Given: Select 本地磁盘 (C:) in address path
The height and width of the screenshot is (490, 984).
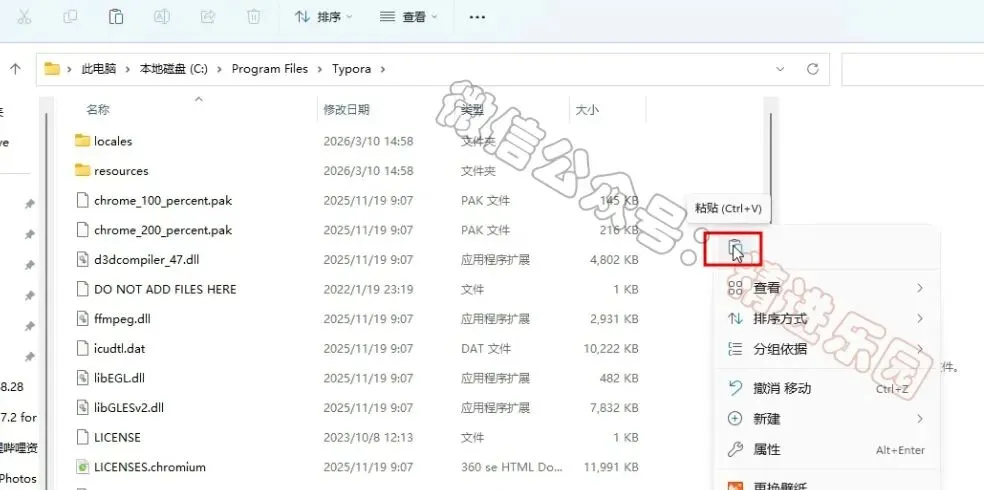Looking at the screenshot, I should pos(173,69).
